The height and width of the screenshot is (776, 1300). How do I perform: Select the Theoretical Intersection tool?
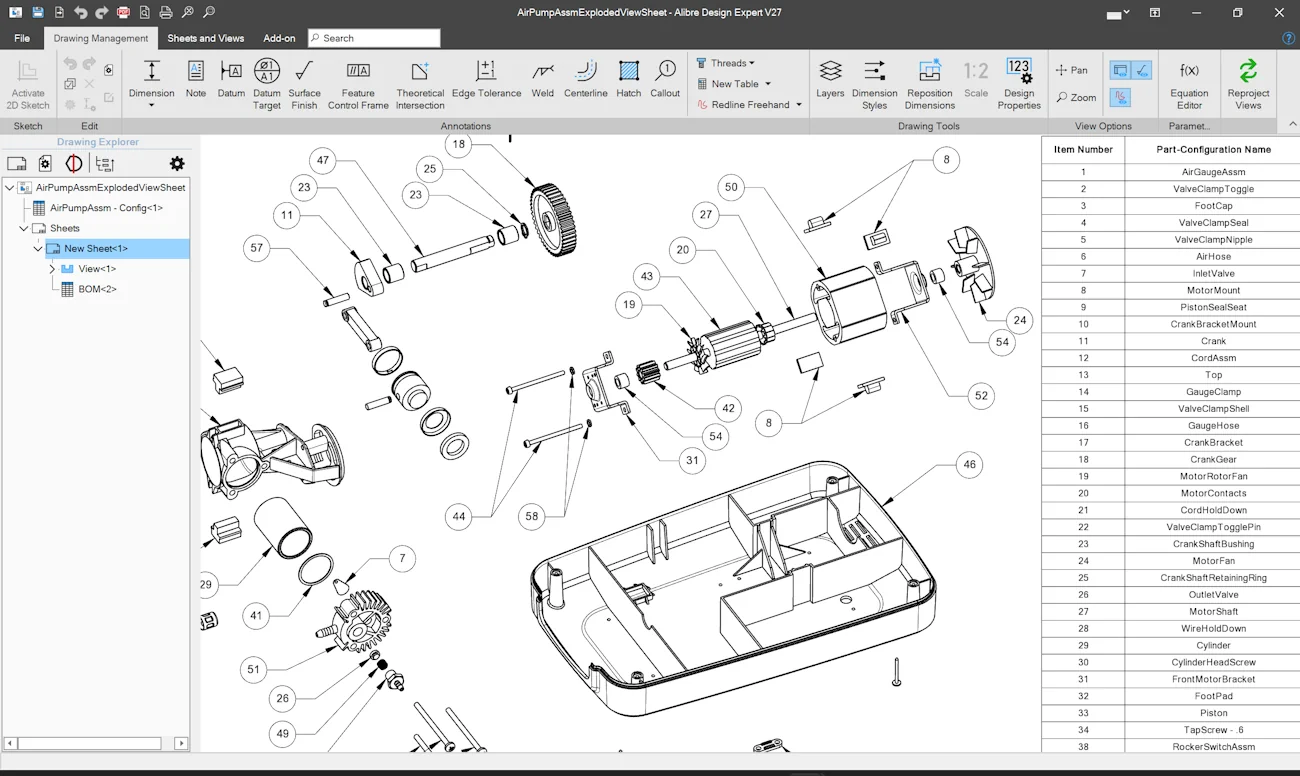(420, 84)
